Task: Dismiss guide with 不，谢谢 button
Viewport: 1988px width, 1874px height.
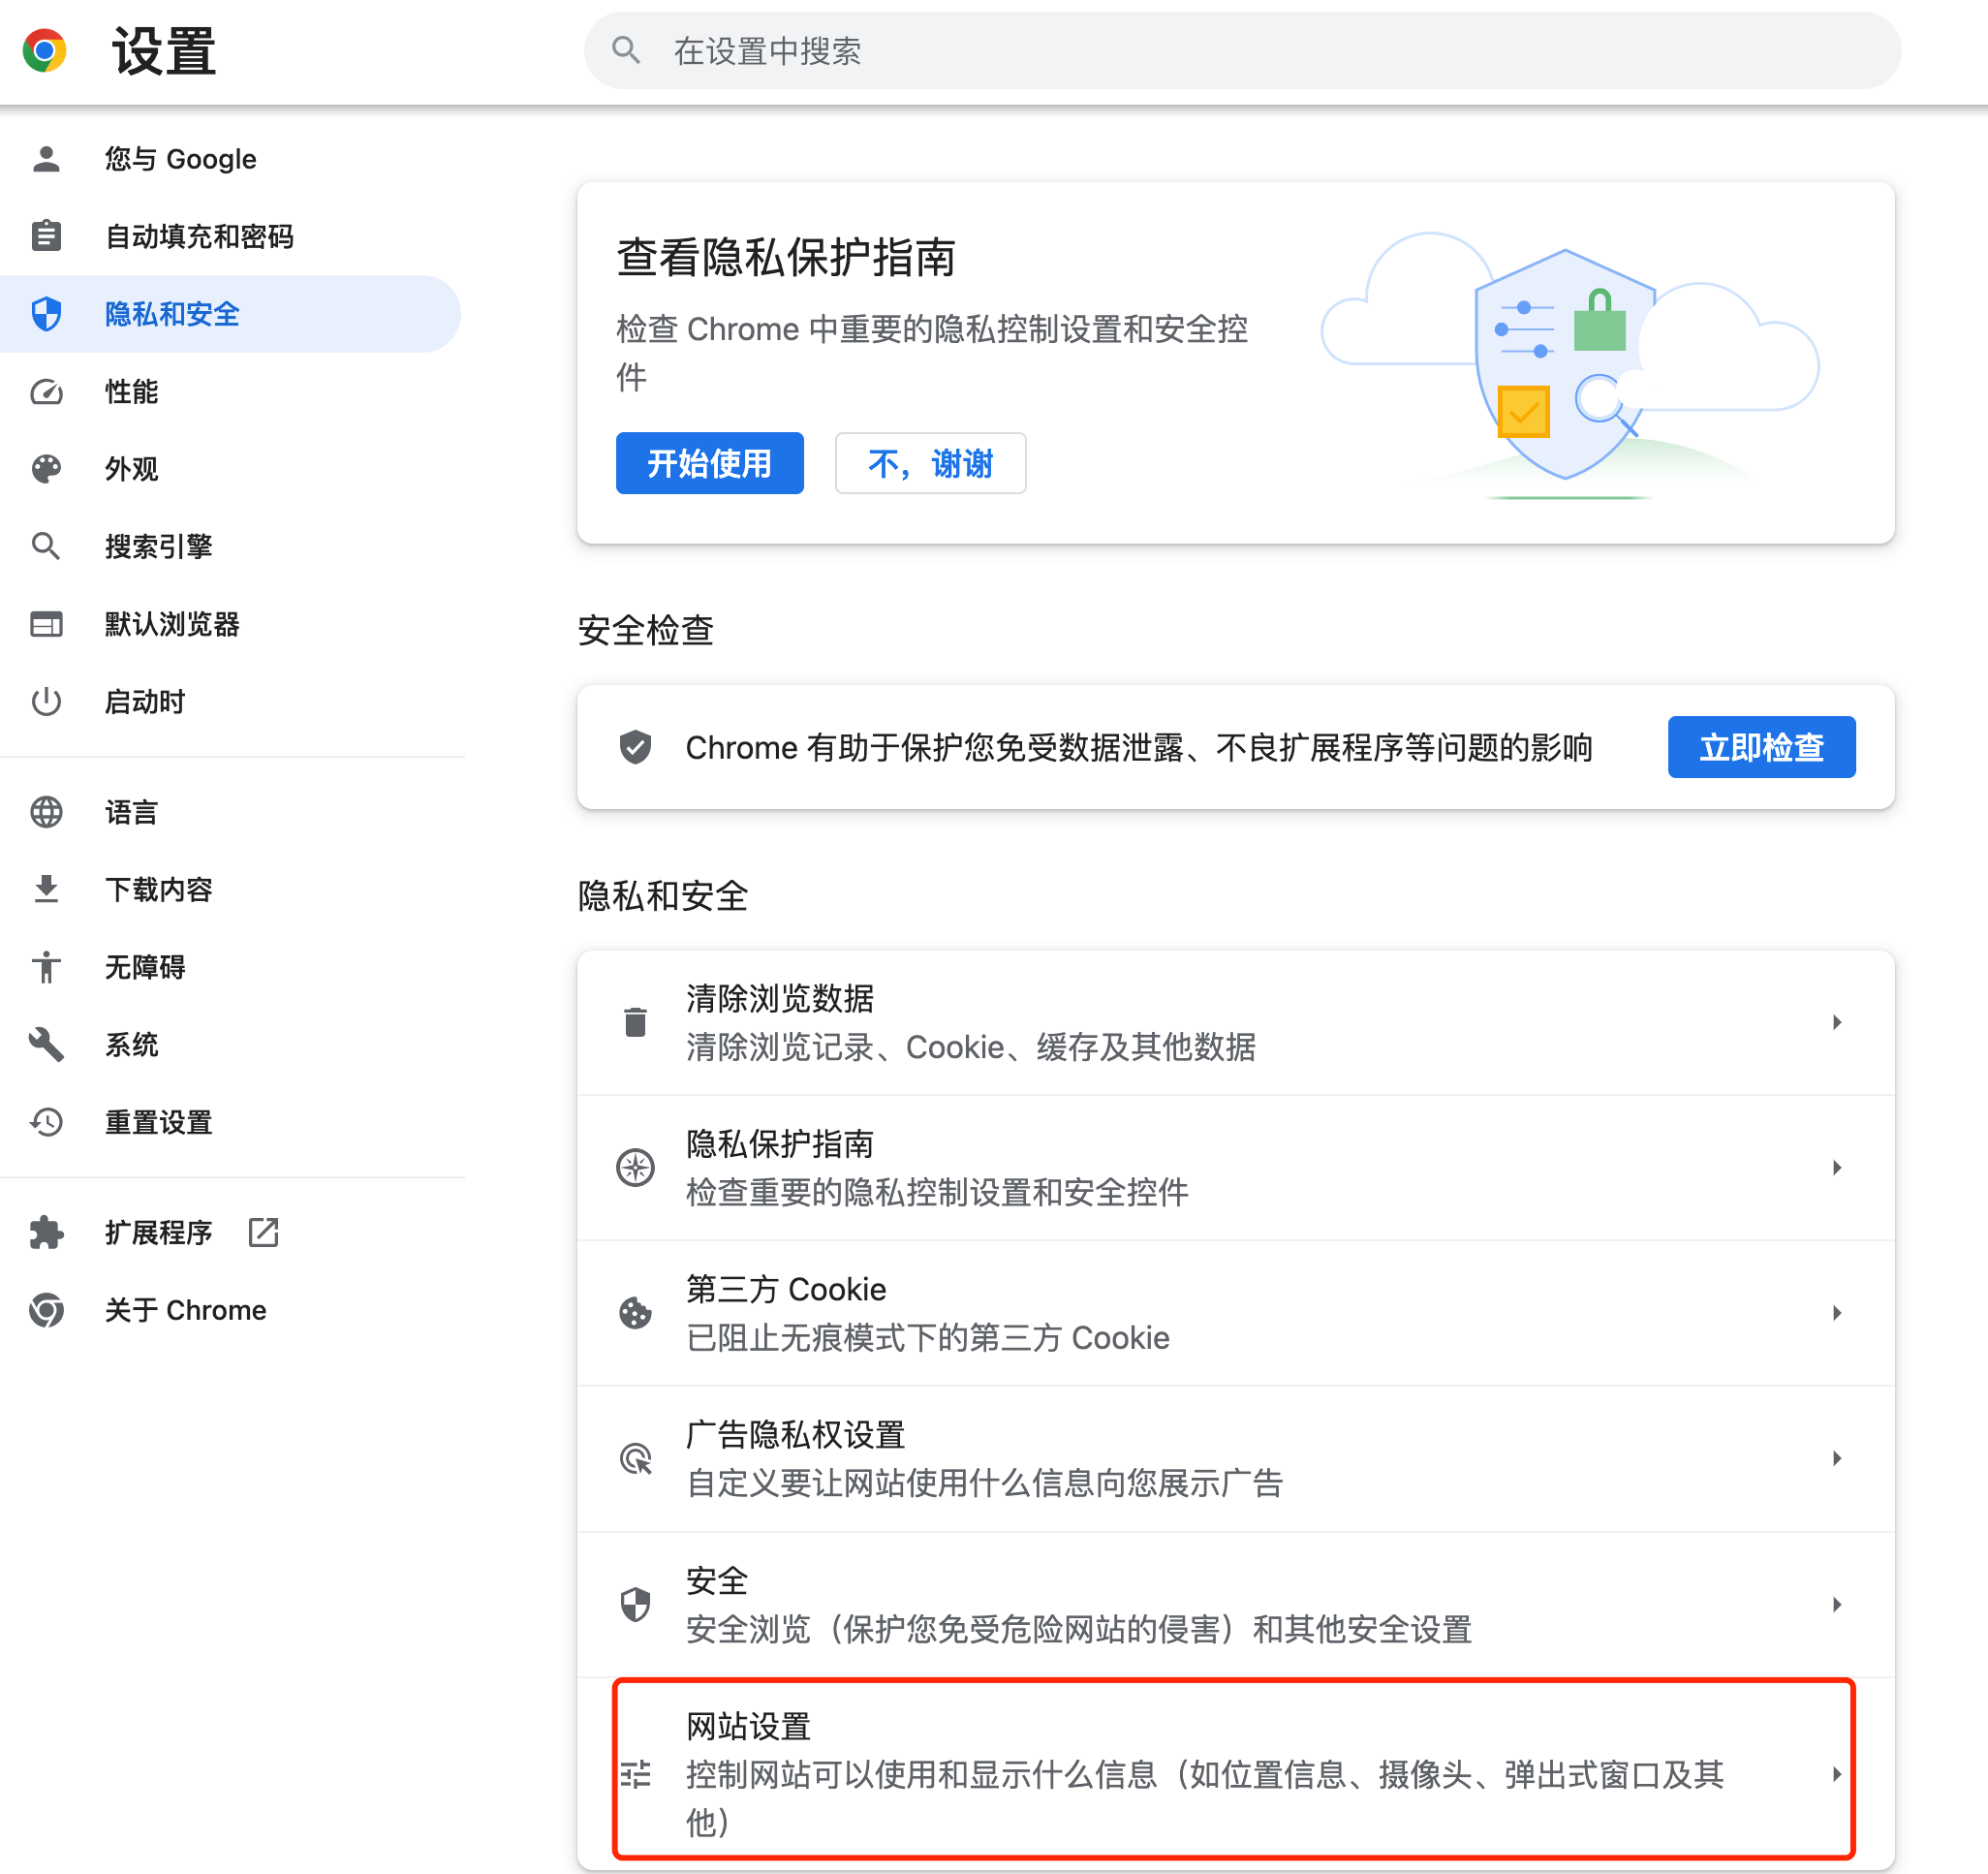Action: pyautogui.click(x=930, y=463)
